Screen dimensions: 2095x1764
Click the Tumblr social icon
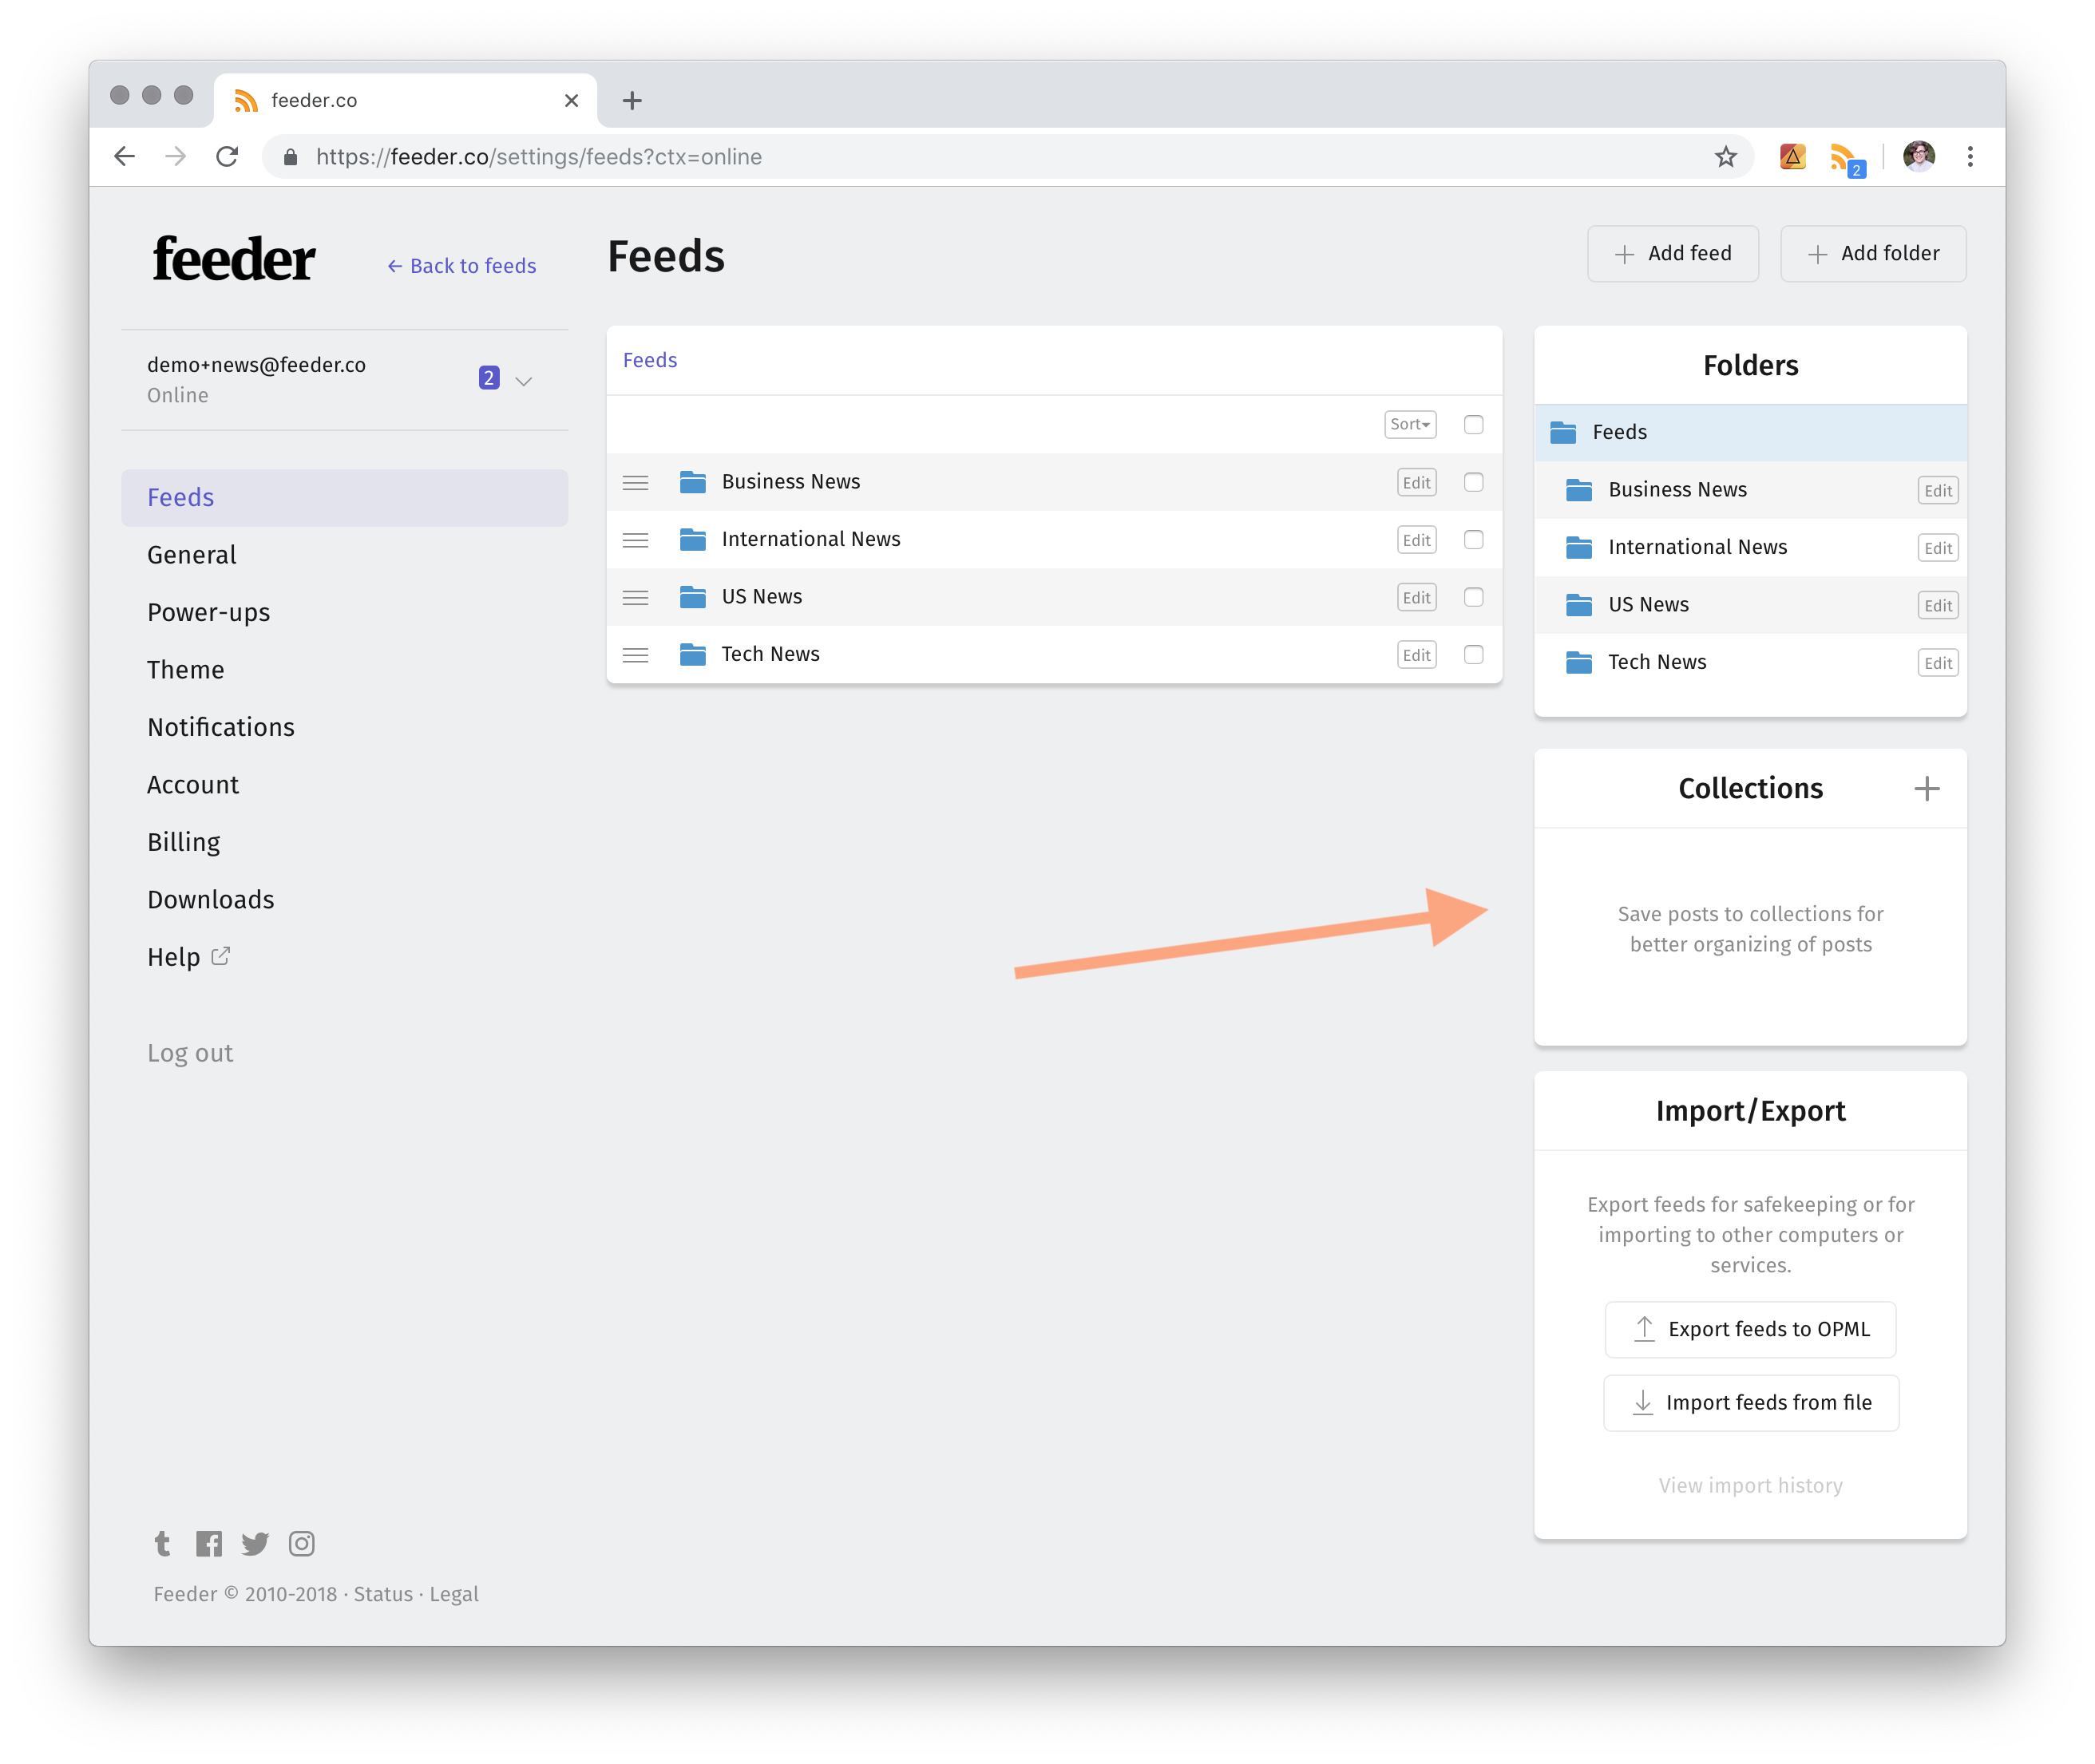tap(162, 1543)
